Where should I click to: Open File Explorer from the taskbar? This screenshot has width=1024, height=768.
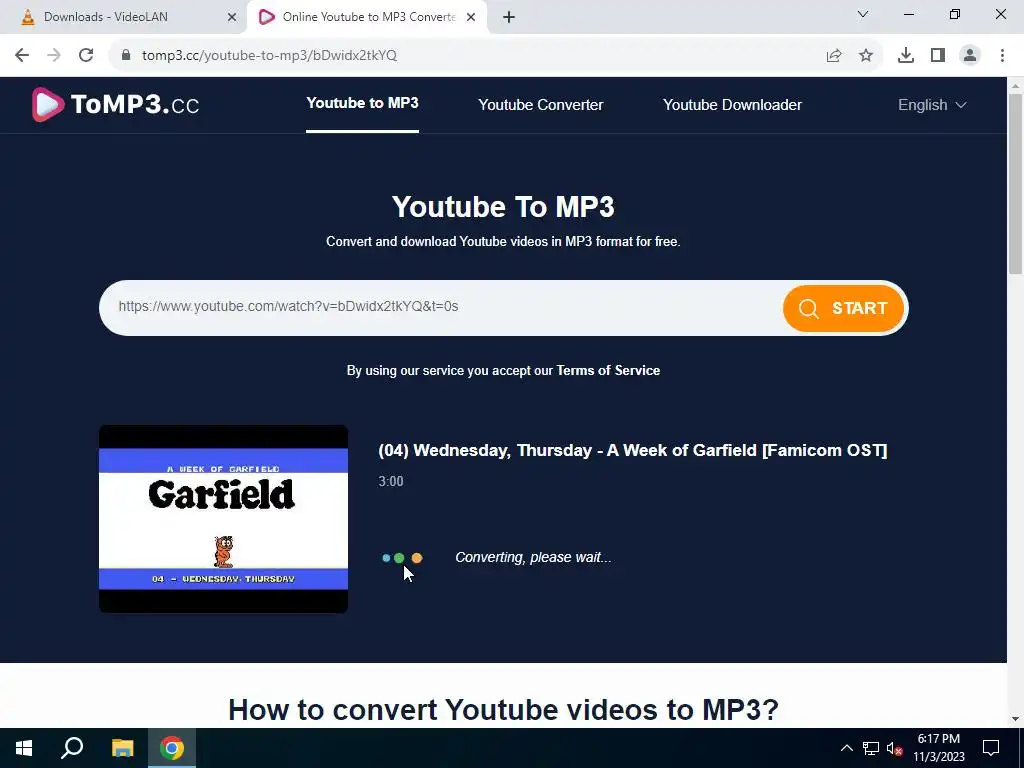tap(122, 748)
